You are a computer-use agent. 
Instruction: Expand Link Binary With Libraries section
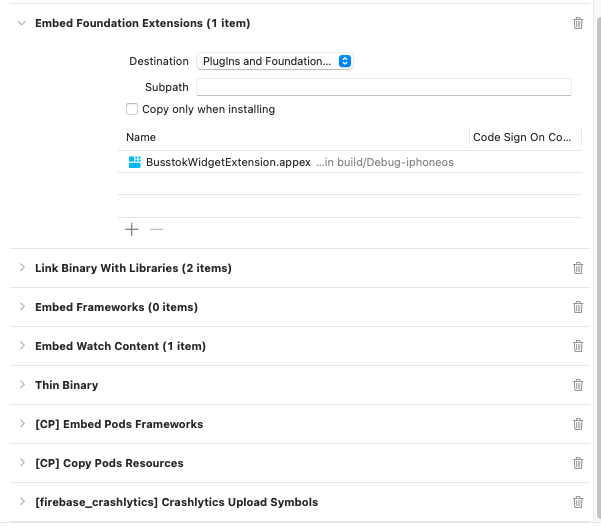(22, 268)
